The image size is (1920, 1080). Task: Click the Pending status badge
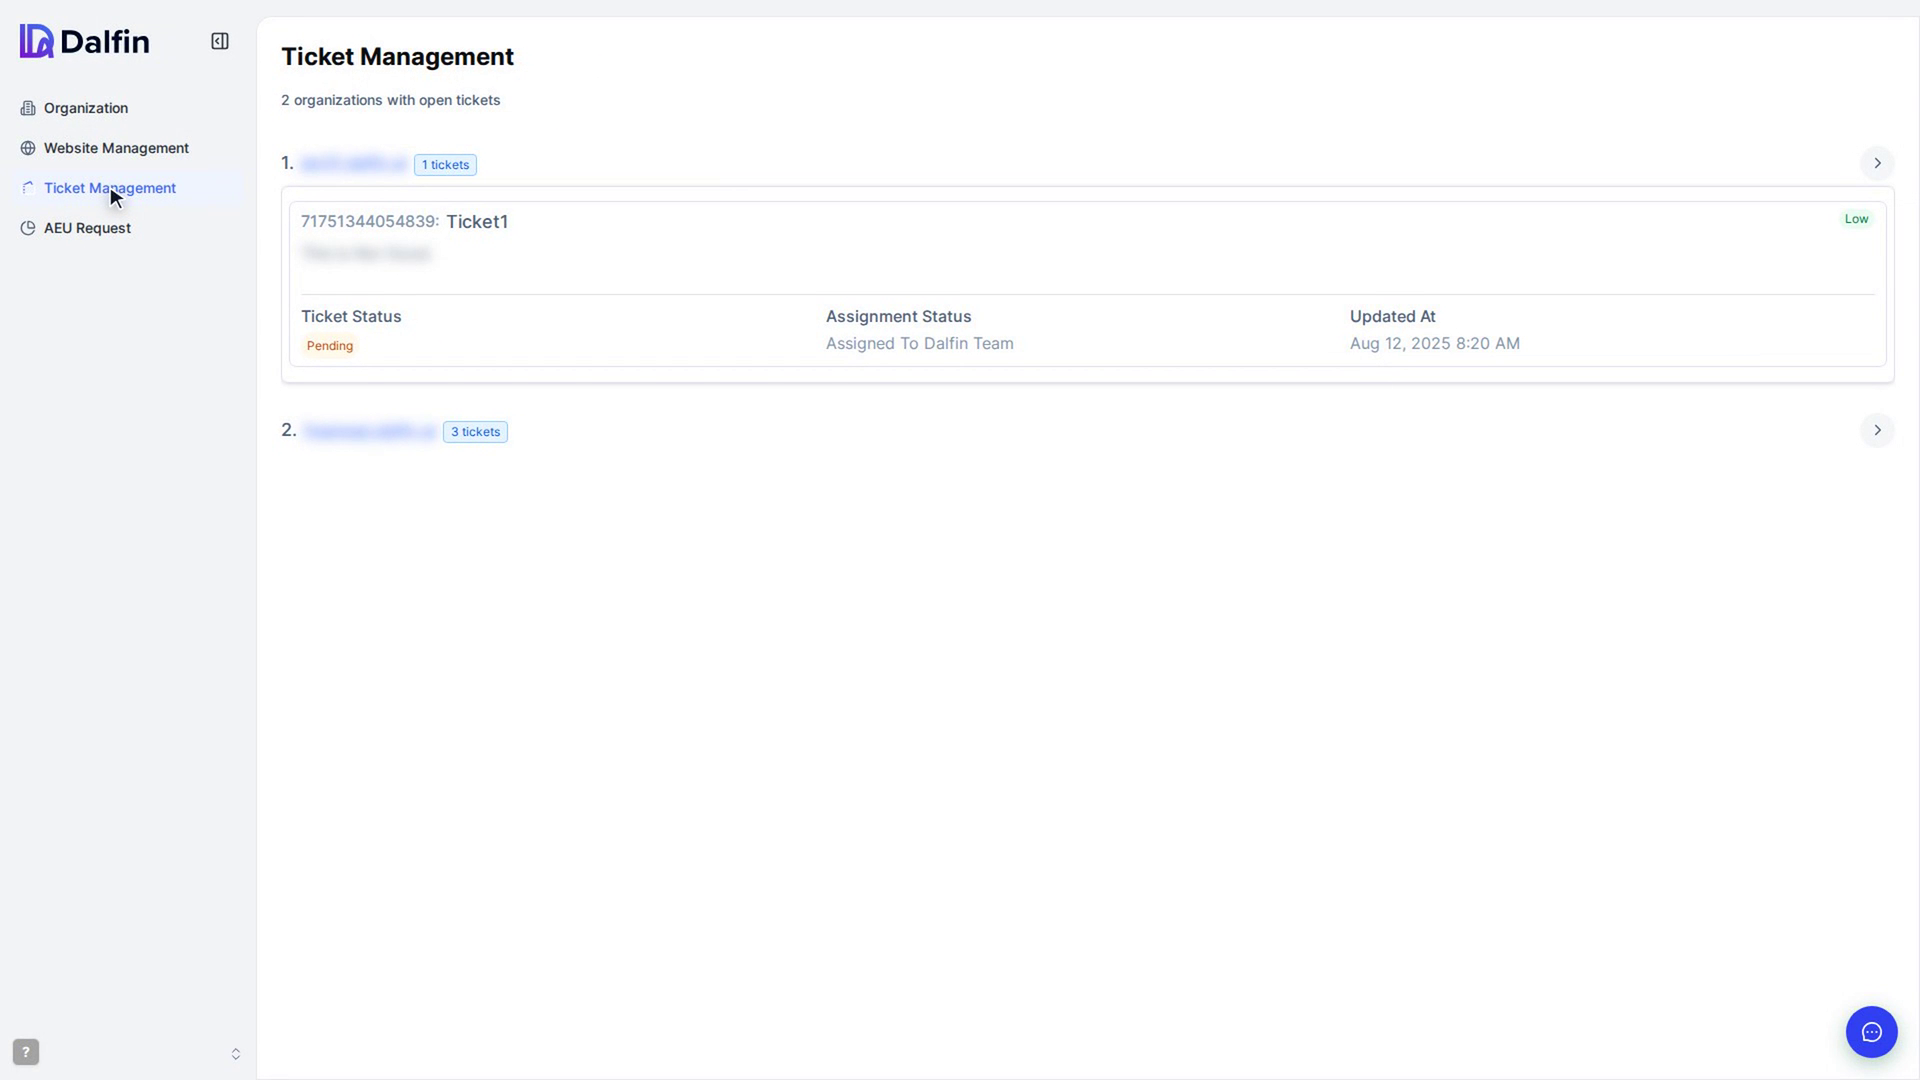click(x=330, y=346)
